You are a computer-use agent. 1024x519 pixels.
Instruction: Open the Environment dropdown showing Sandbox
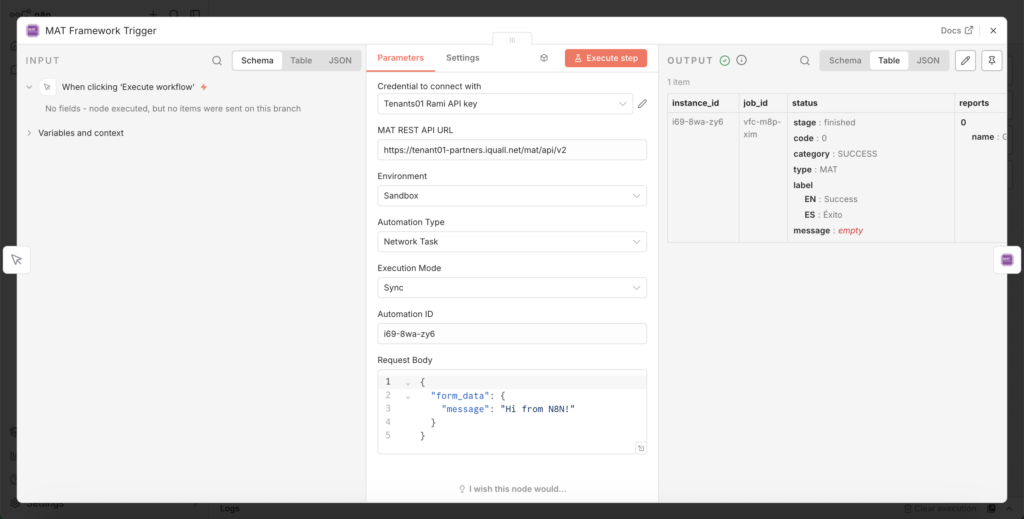click(x=511, y=196)
